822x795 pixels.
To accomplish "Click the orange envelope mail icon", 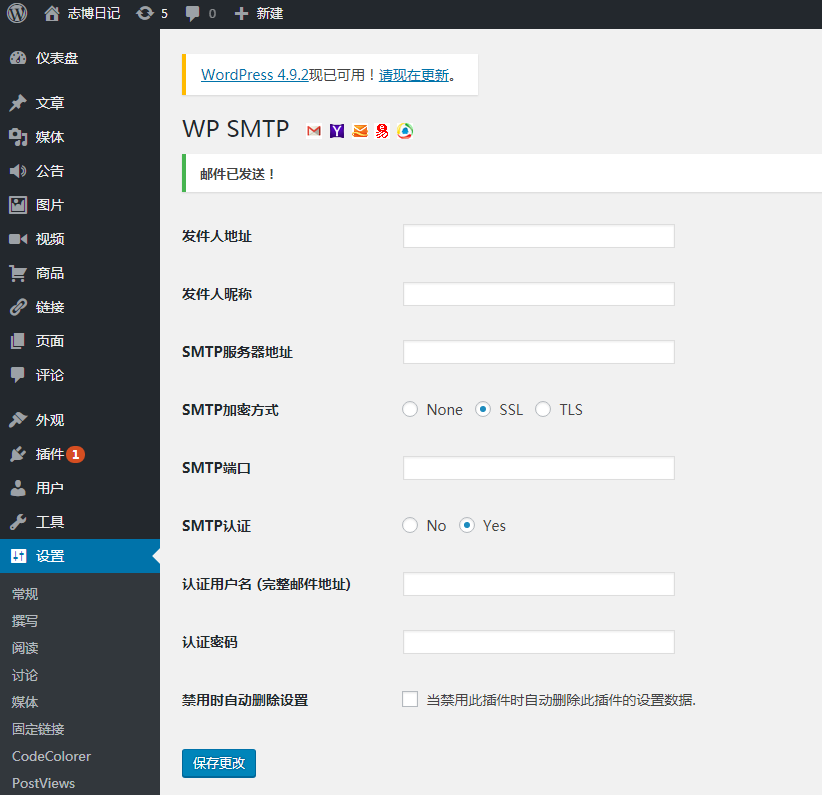I will point(360,131).
